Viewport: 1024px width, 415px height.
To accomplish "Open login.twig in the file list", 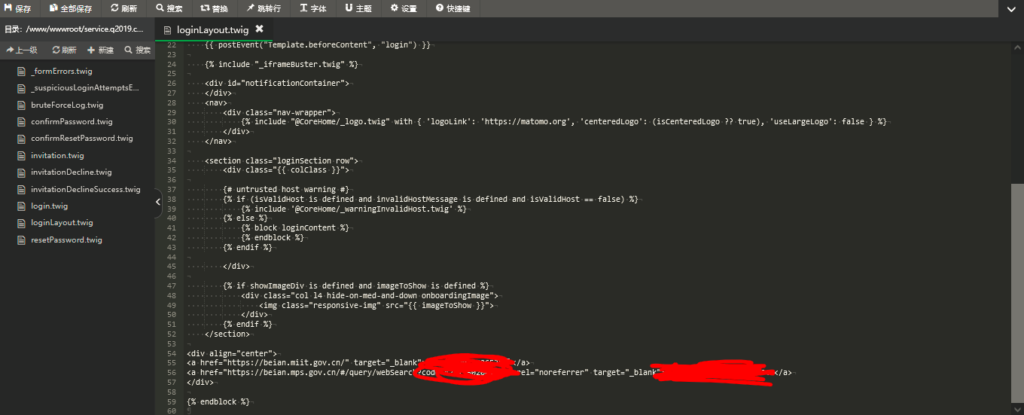I will pyautogui.click(x=49, y=206).
